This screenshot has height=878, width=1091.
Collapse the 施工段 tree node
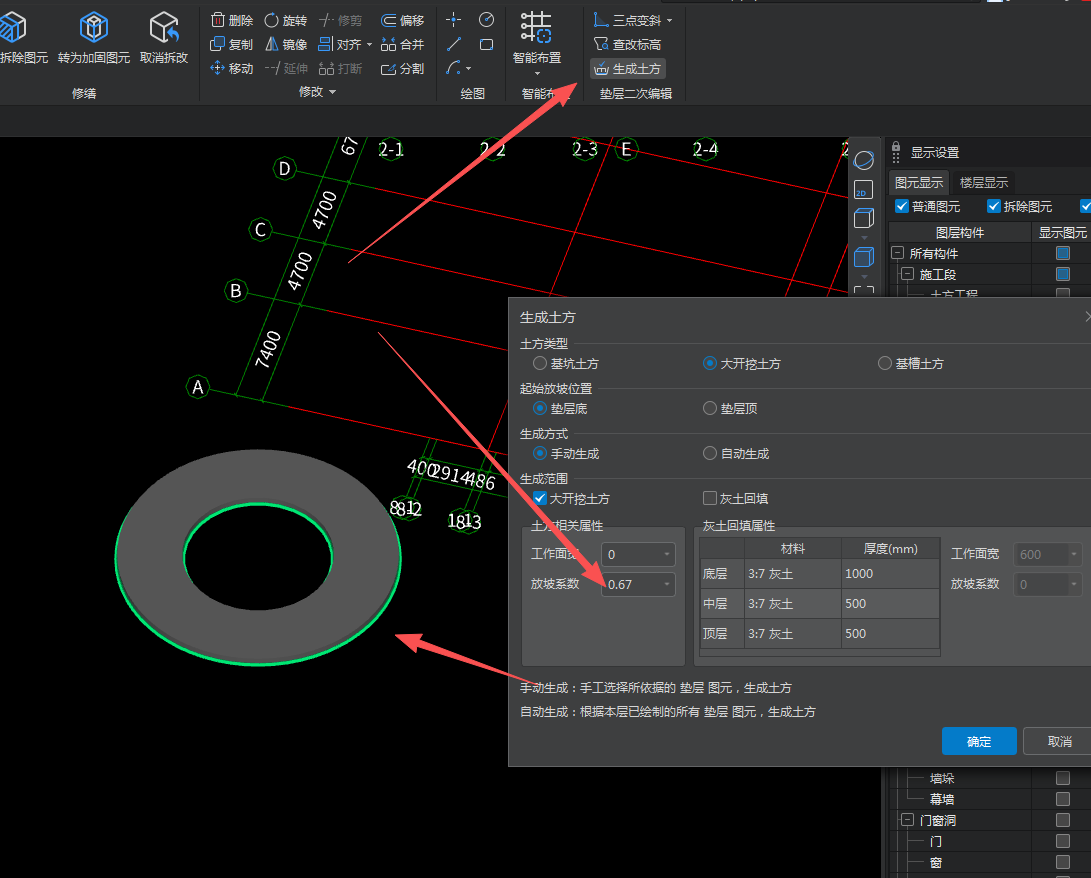[x=907, y=274]
